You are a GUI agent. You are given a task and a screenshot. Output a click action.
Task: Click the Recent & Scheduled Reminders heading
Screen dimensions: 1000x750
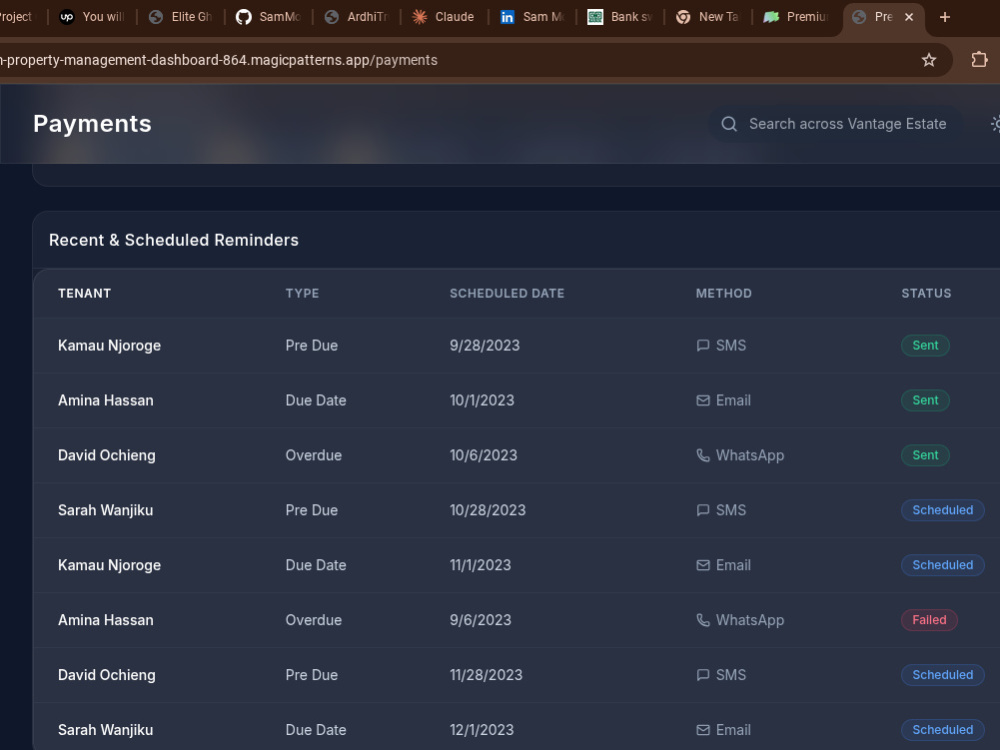(x=173, y=240)
